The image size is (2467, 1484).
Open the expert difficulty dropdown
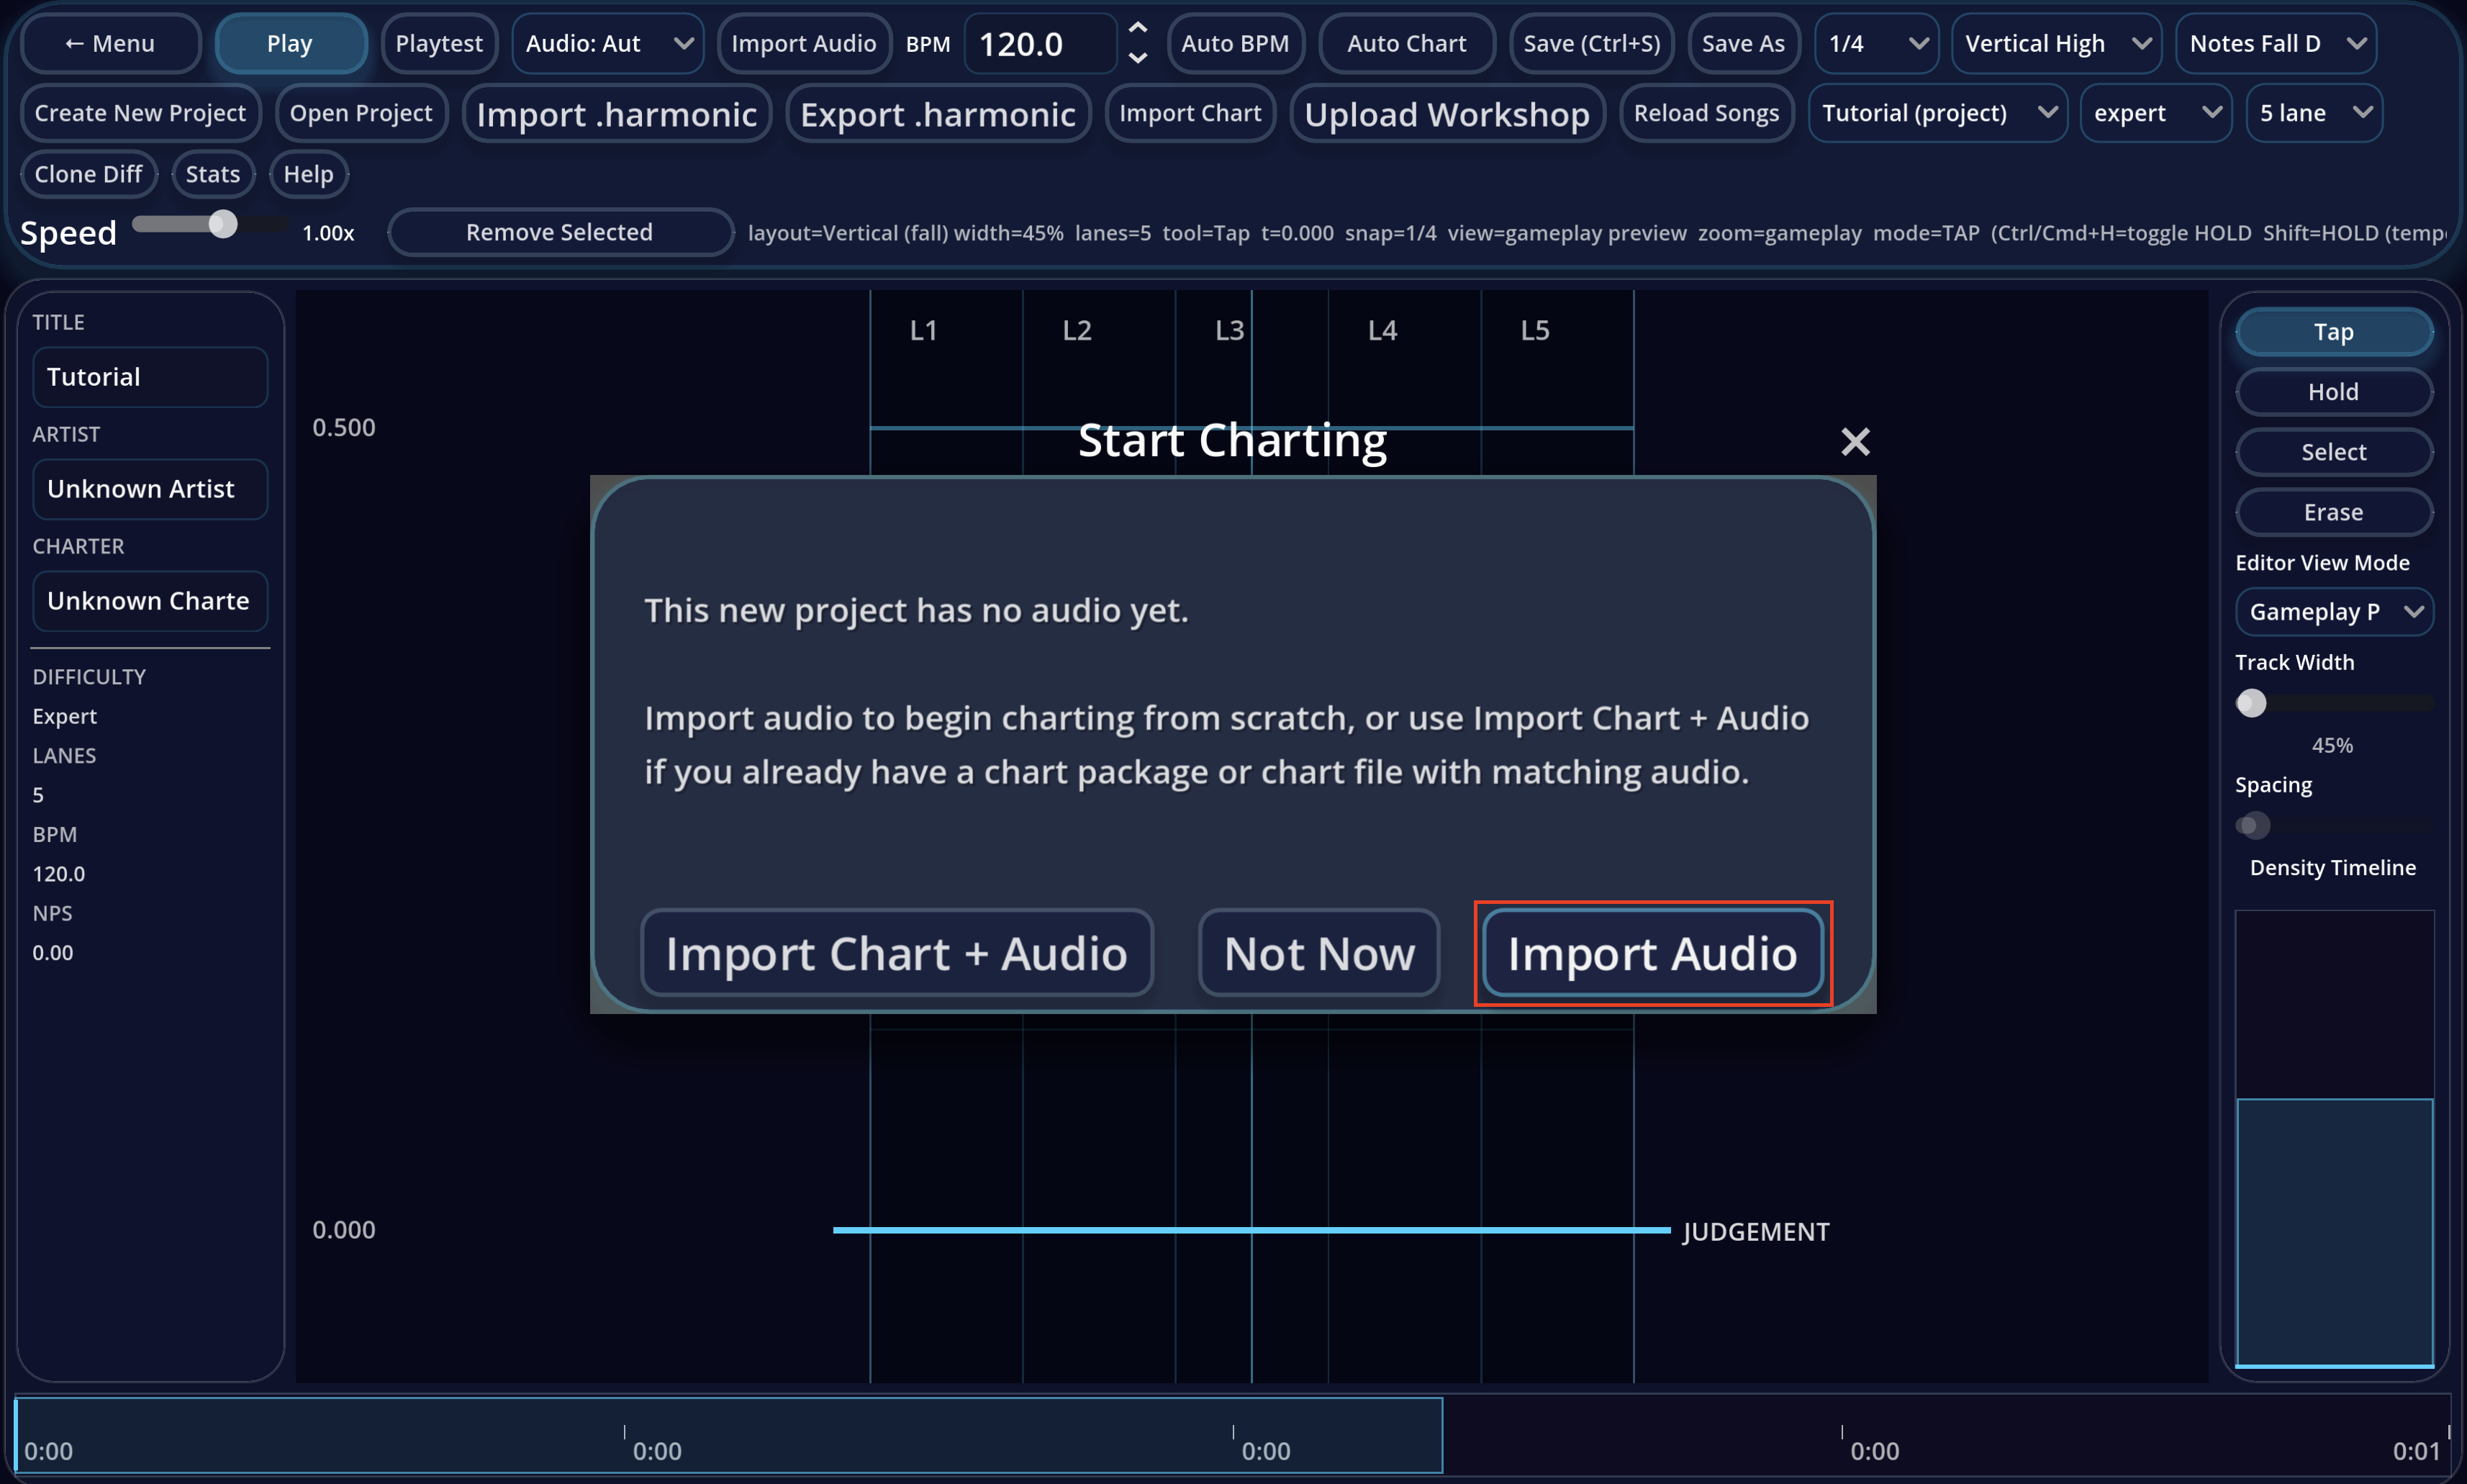pyautogui.click(x=2155, y=113)
